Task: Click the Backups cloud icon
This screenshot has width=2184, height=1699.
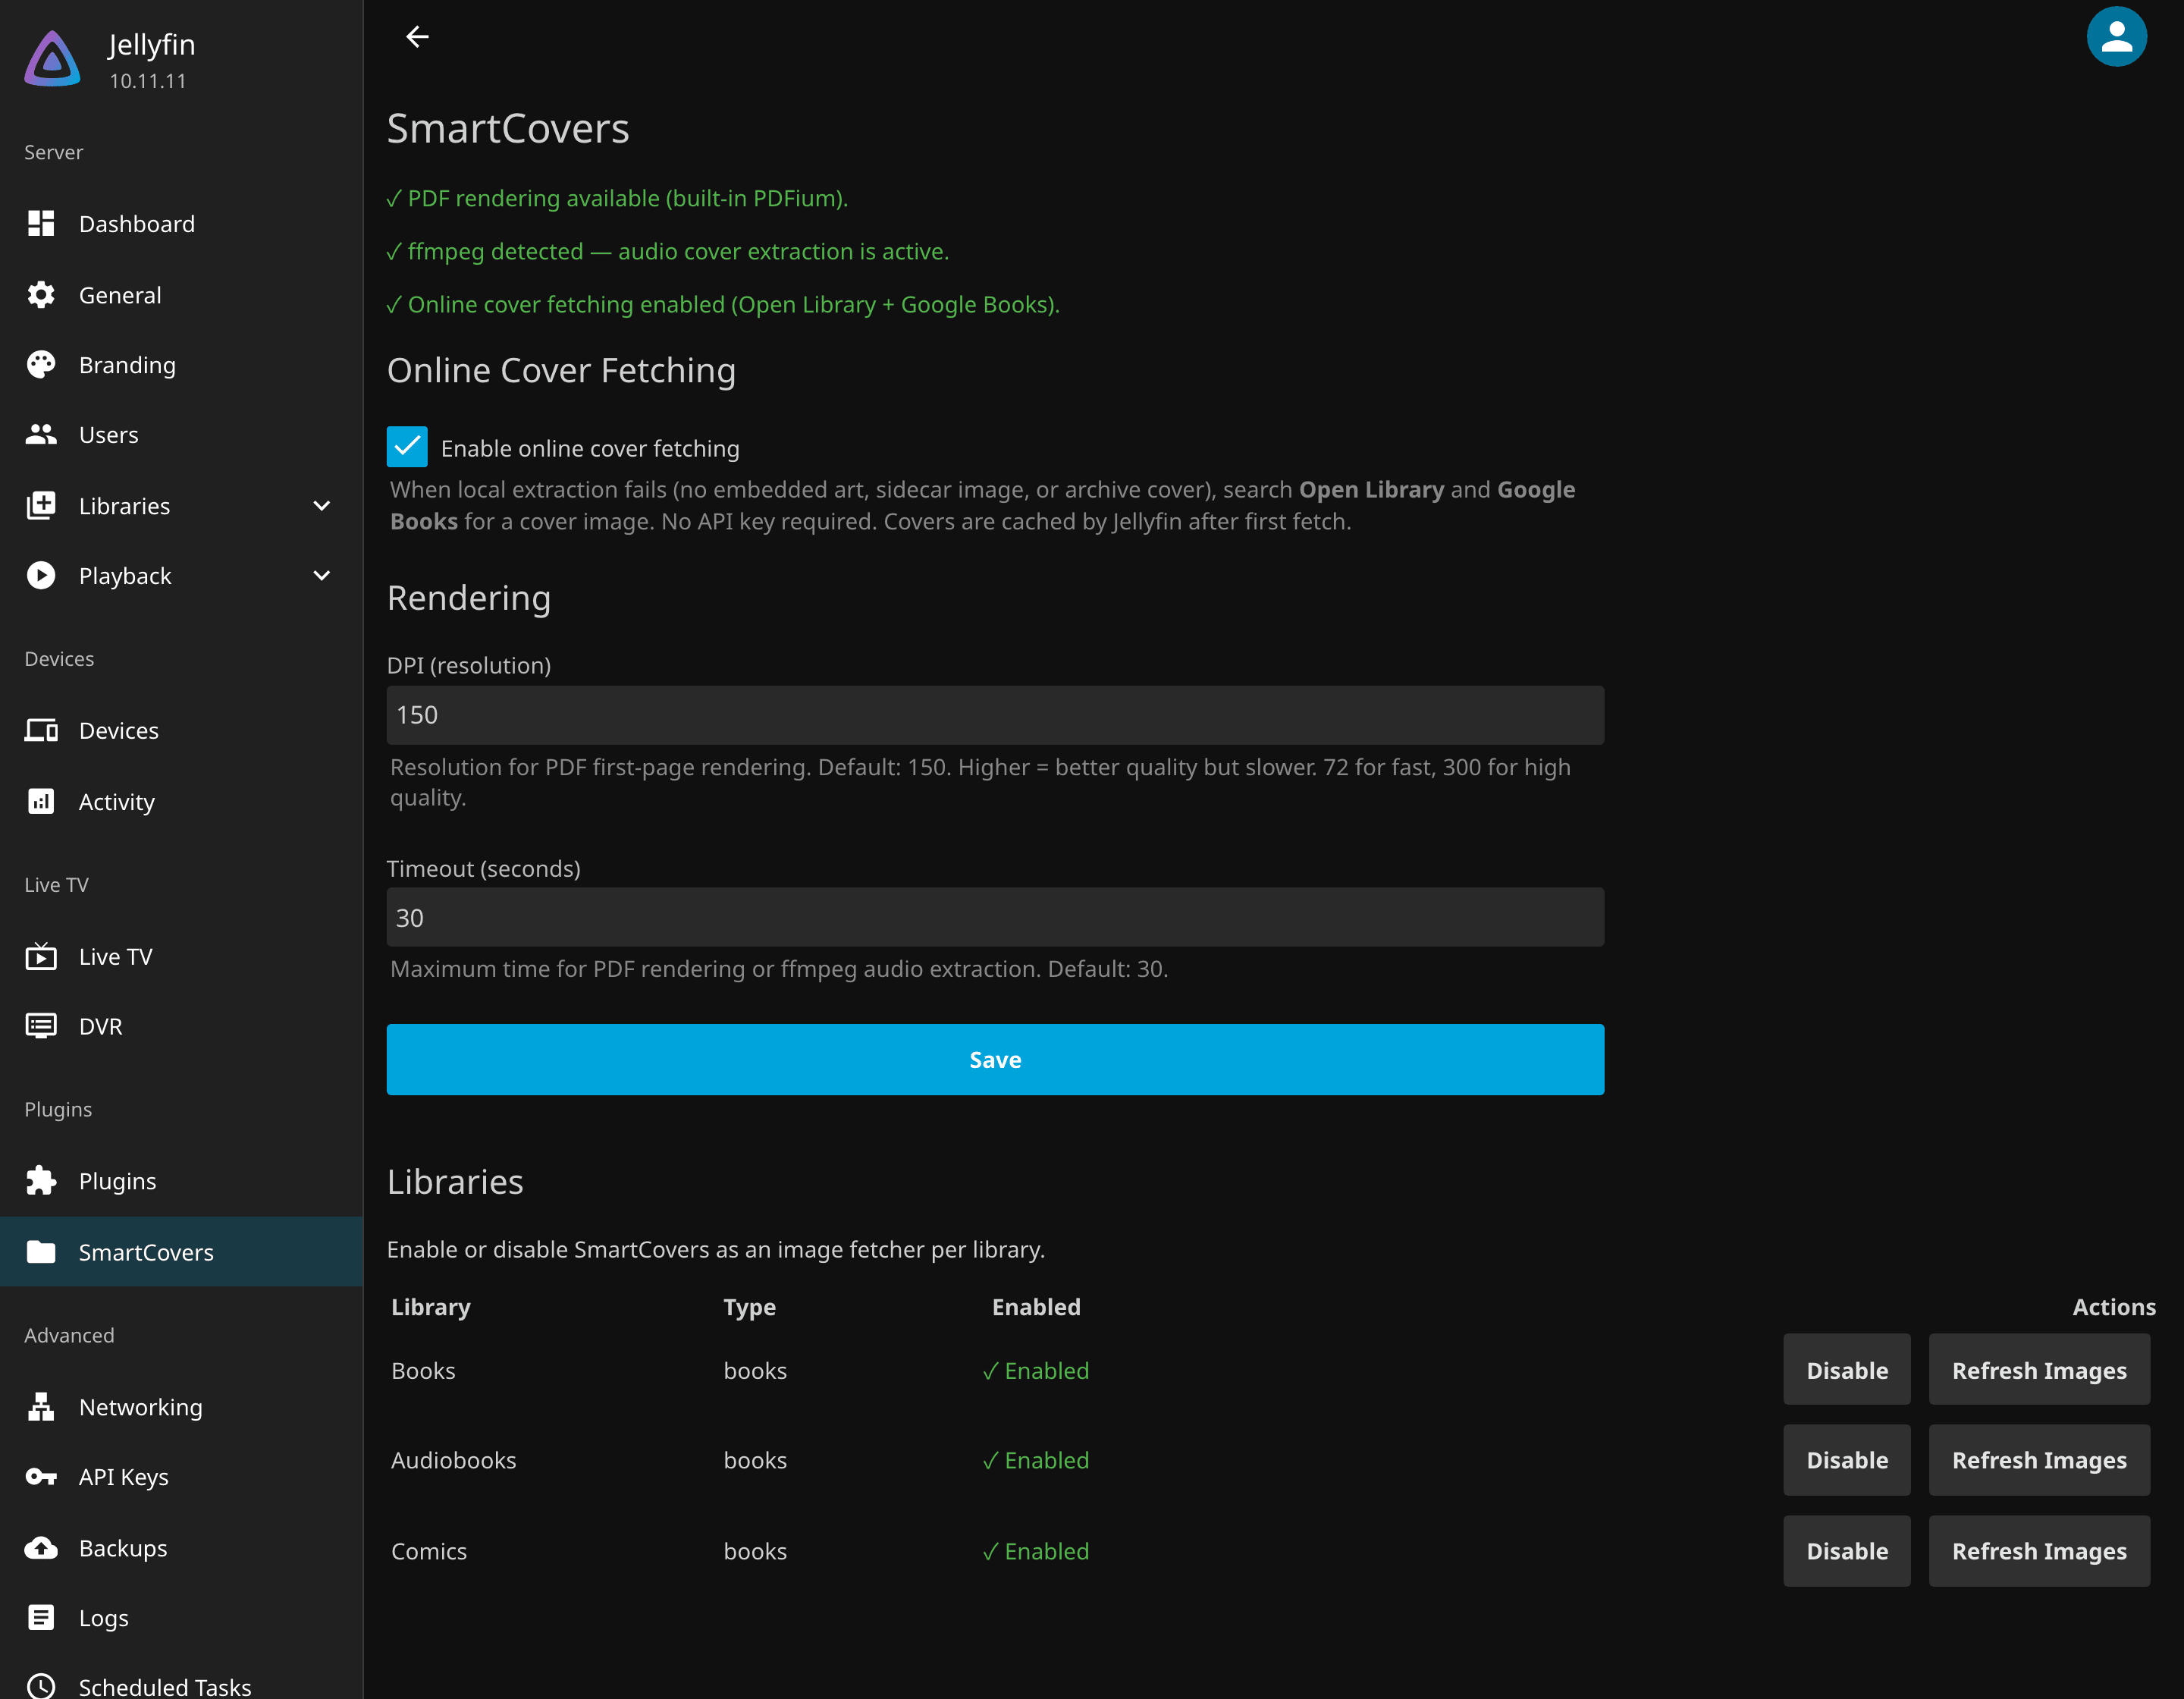Action: click(x=41, y=1547)
